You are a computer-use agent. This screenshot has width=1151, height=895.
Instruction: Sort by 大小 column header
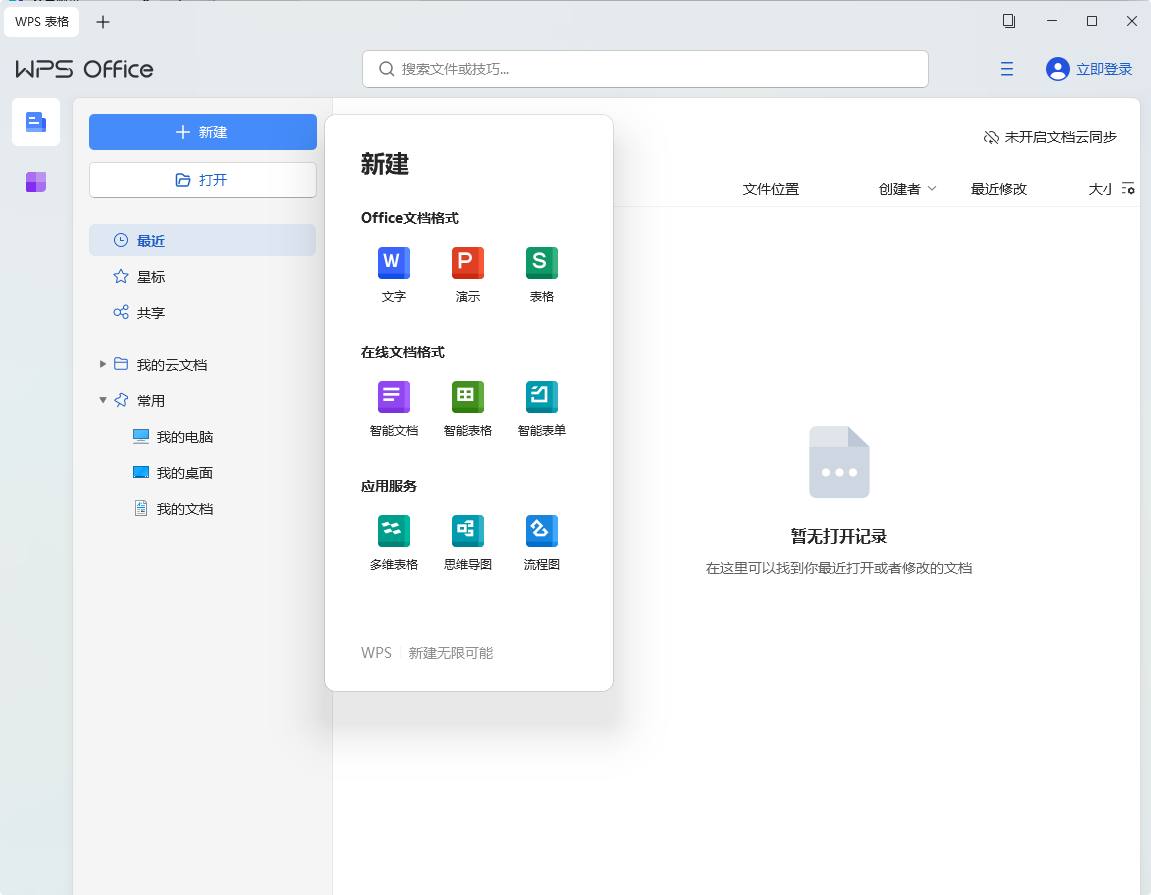[1100, 189]
